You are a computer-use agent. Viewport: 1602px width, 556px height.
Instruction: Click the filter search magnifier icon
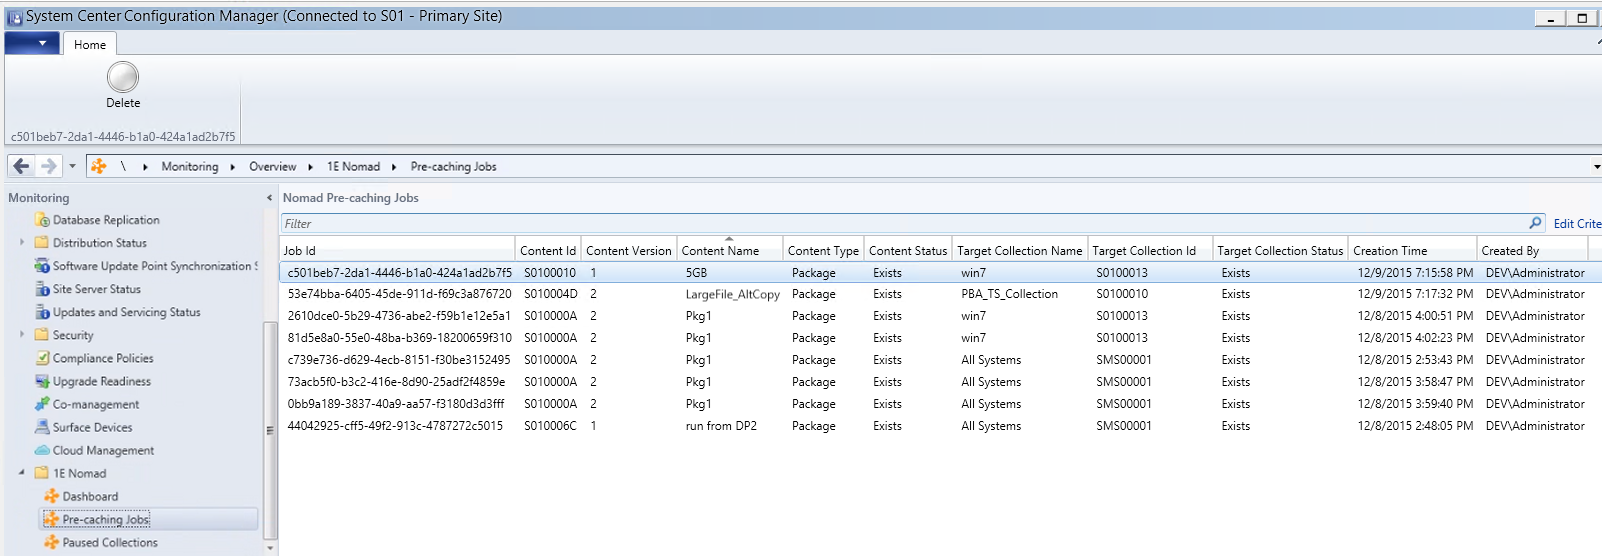1536,223
